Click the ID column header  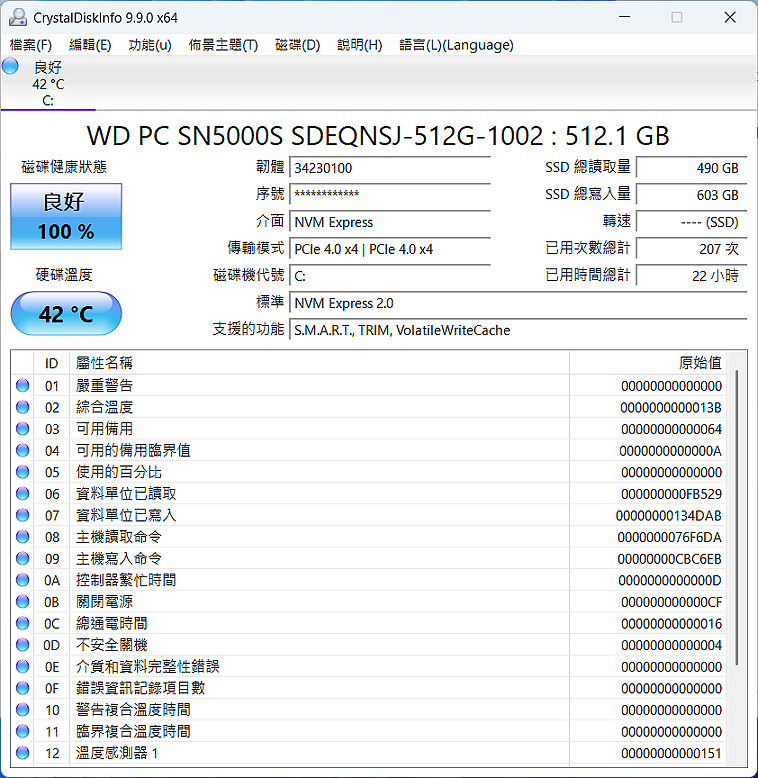pyautogui.click(x=52, y=363)
